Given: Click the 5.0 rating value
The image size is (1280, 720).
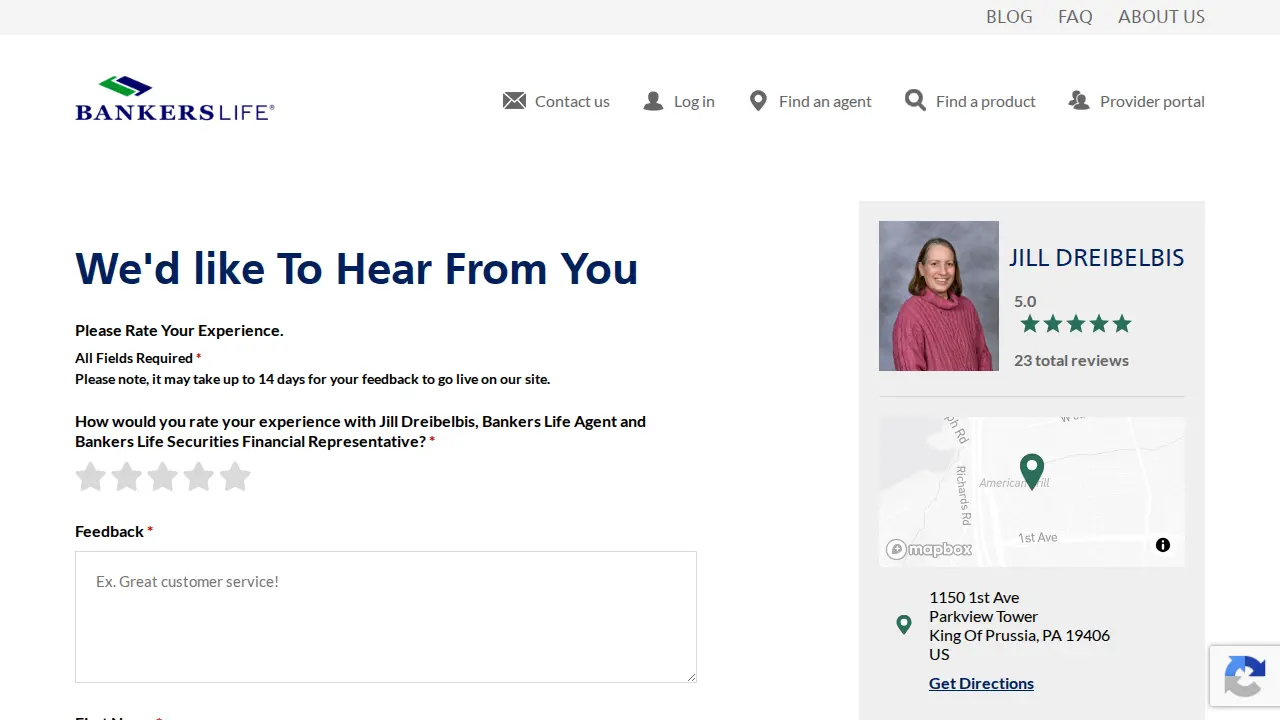Looking at the screenshot, I should click(x=1025, y=301).
